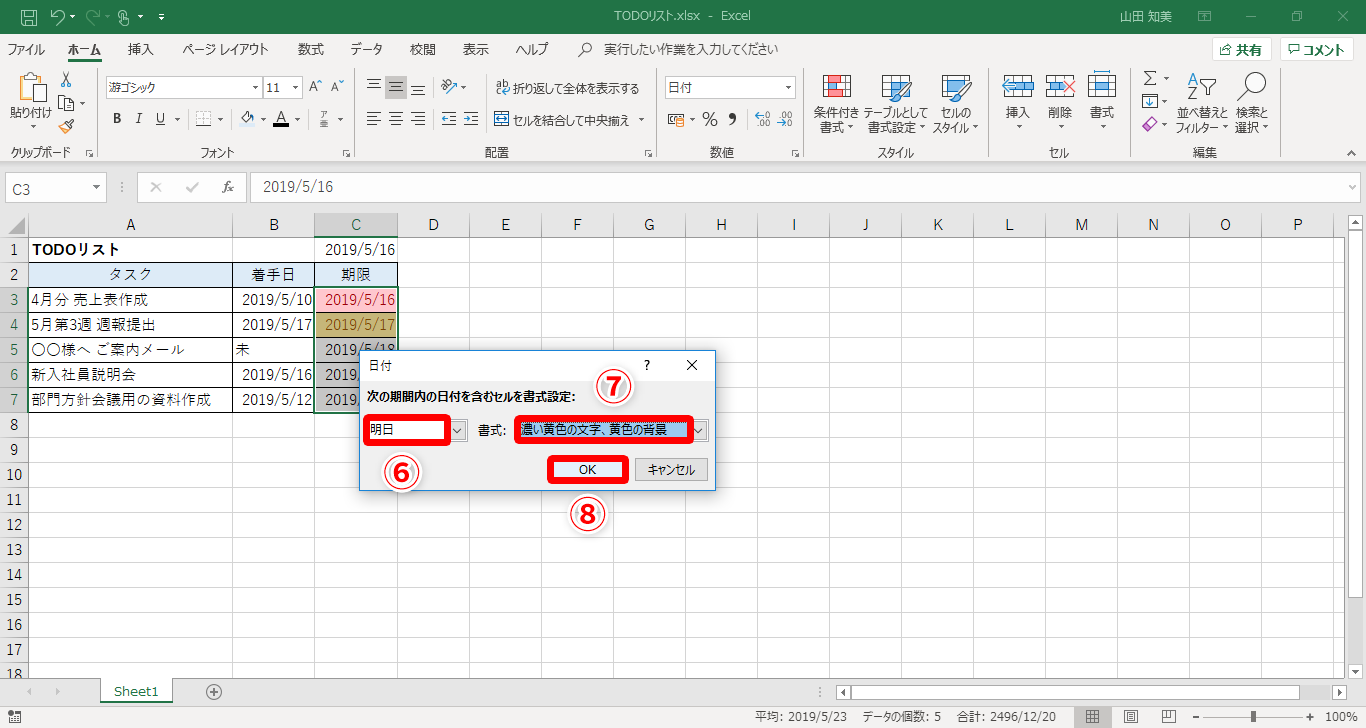
Task: Open the ファイル (File) menu
Action: [26, 49]
